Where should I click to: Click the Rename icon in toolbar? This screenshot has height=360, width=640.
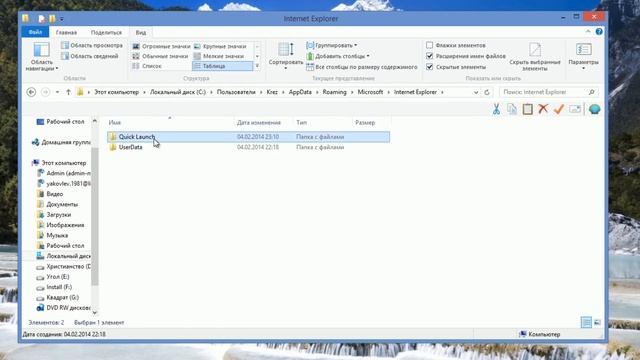pyautogui.click(x=575, y=109)
